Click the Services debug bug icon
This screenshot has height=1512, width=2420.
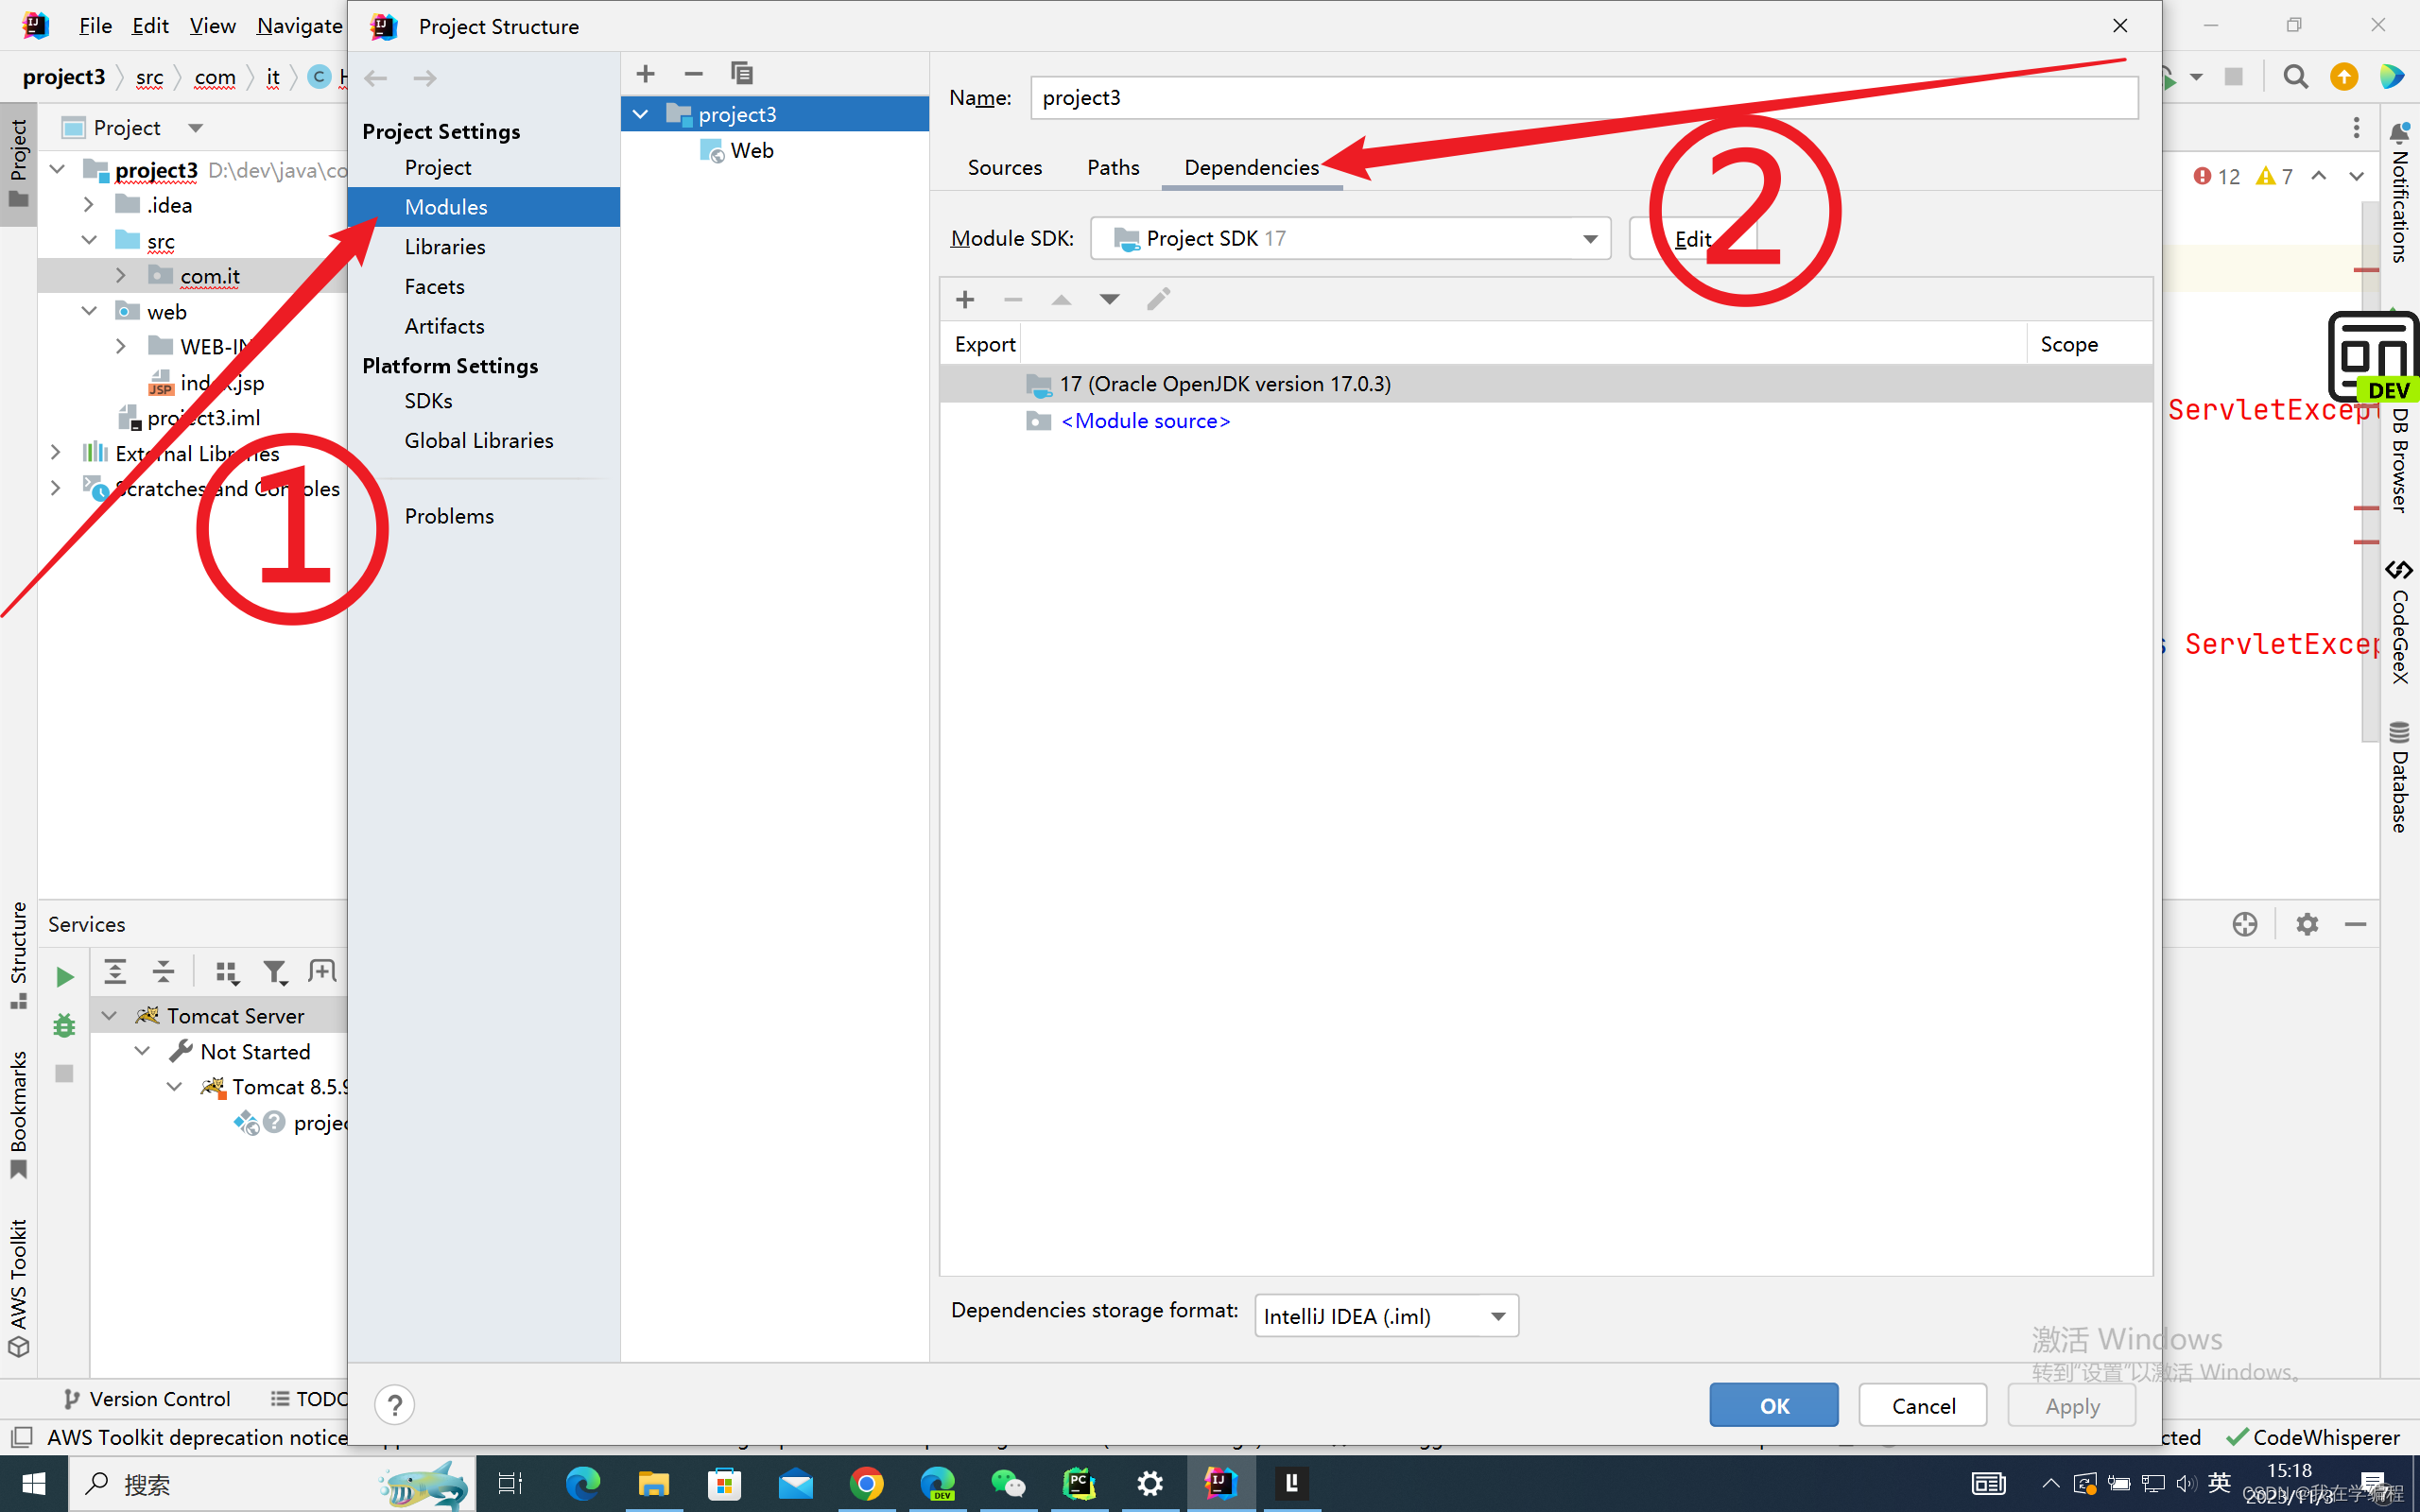coord(65,1025)
